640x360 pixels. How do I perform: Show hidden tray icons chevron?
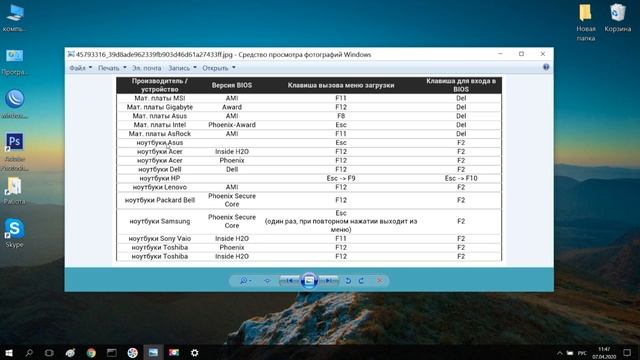coord(560,353)
